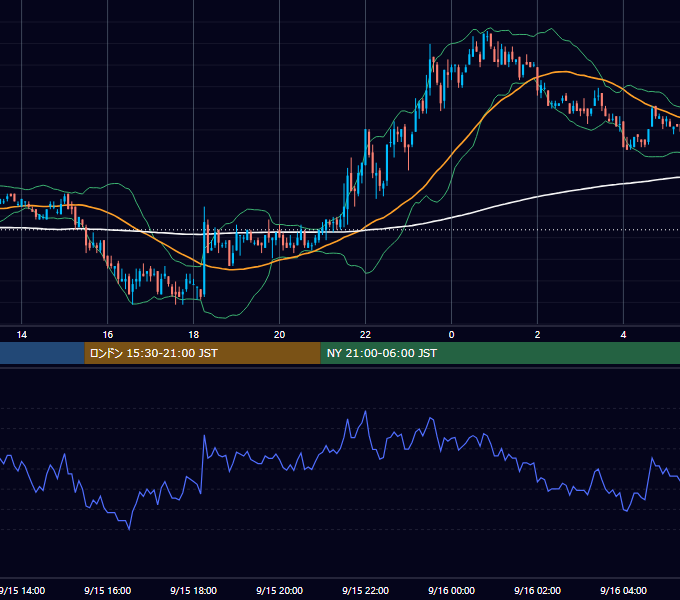Select the ロンドン 15:30-21:00 JST session bar

[x=202, y=353]
